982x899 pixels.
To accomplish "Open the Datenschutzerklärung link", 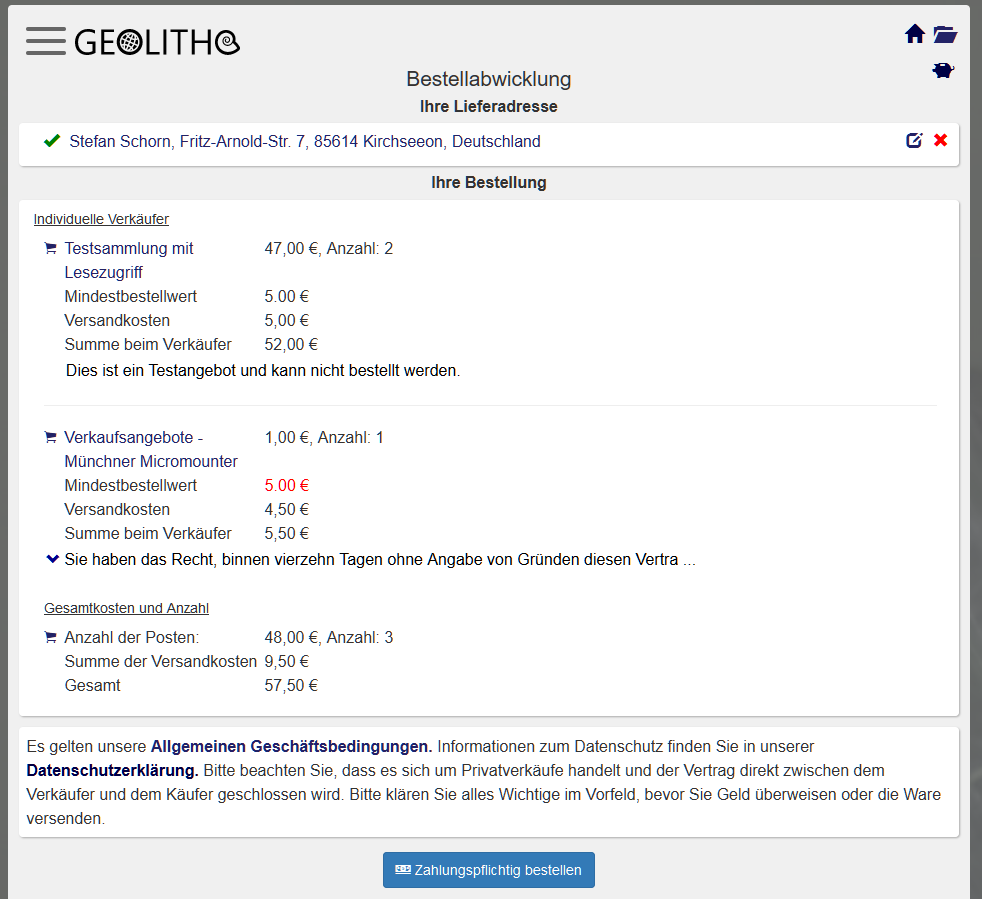I will coord(112,771).
